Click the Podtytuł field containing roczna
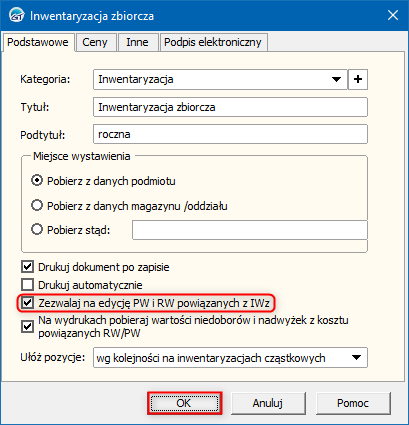This screenshot has height=425, width=409. pos(230,134)
